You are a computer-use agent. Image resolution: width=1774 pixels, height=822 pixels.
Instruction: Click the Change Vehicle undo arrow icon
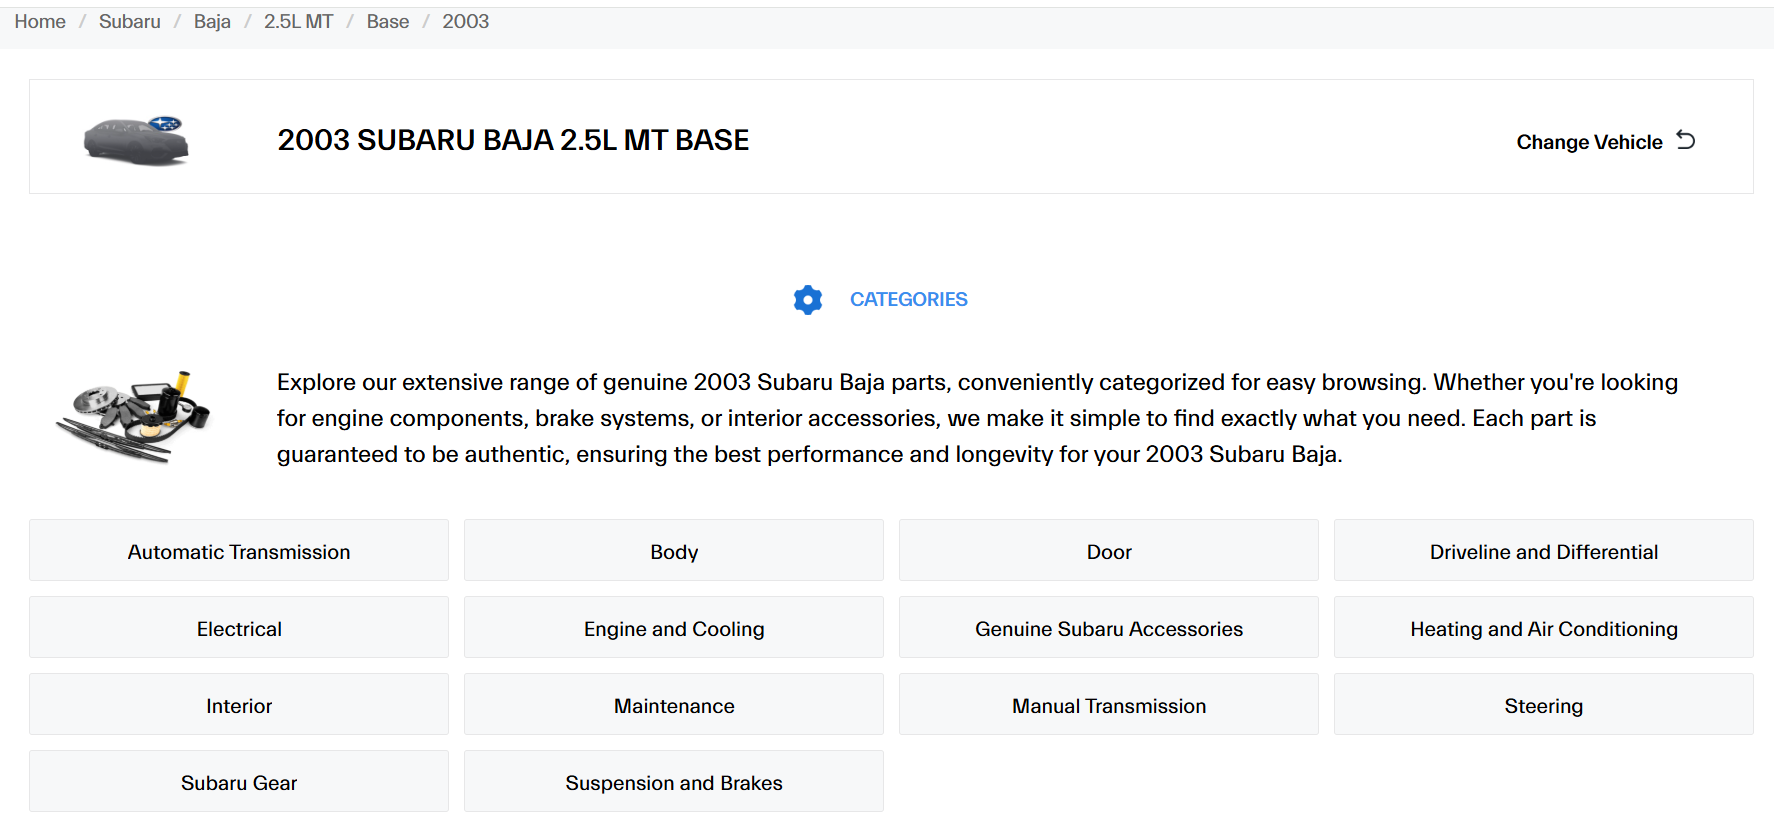pyautogui.click(x=1686, y=140)
